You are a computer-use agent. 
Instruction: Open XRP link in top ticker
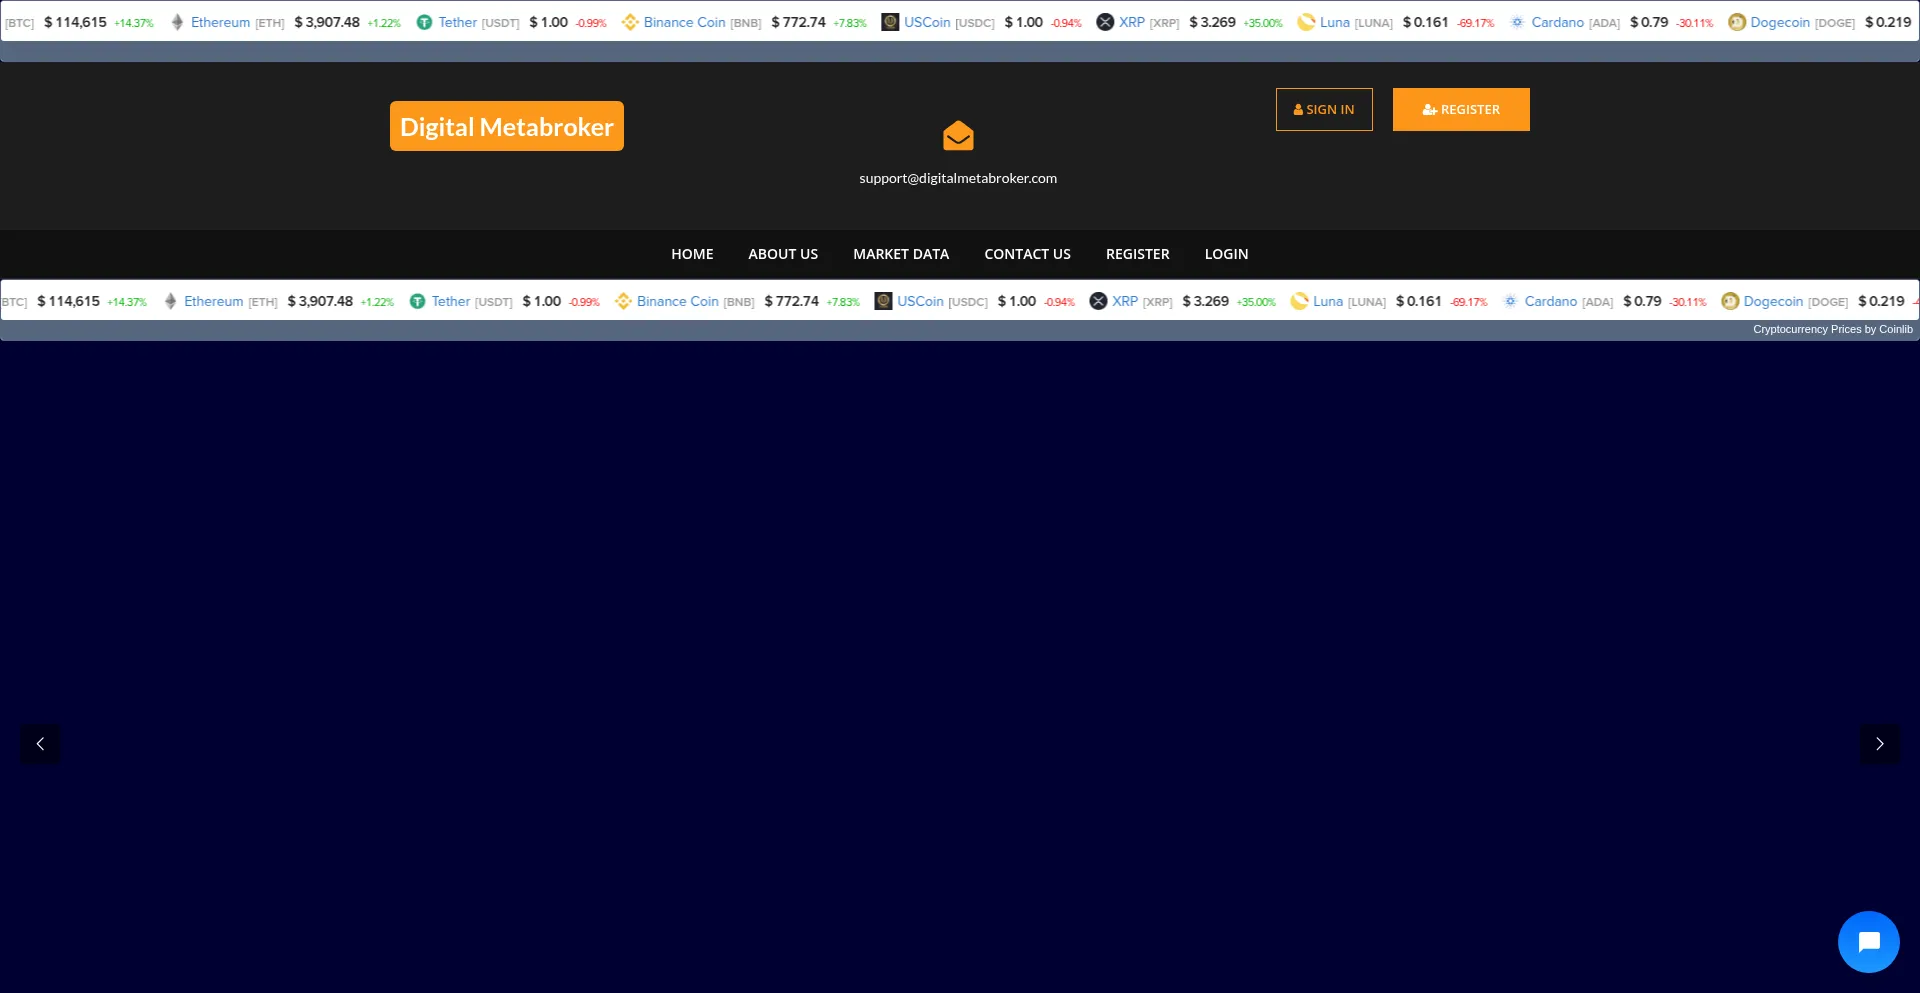[x=1131, y=22]
